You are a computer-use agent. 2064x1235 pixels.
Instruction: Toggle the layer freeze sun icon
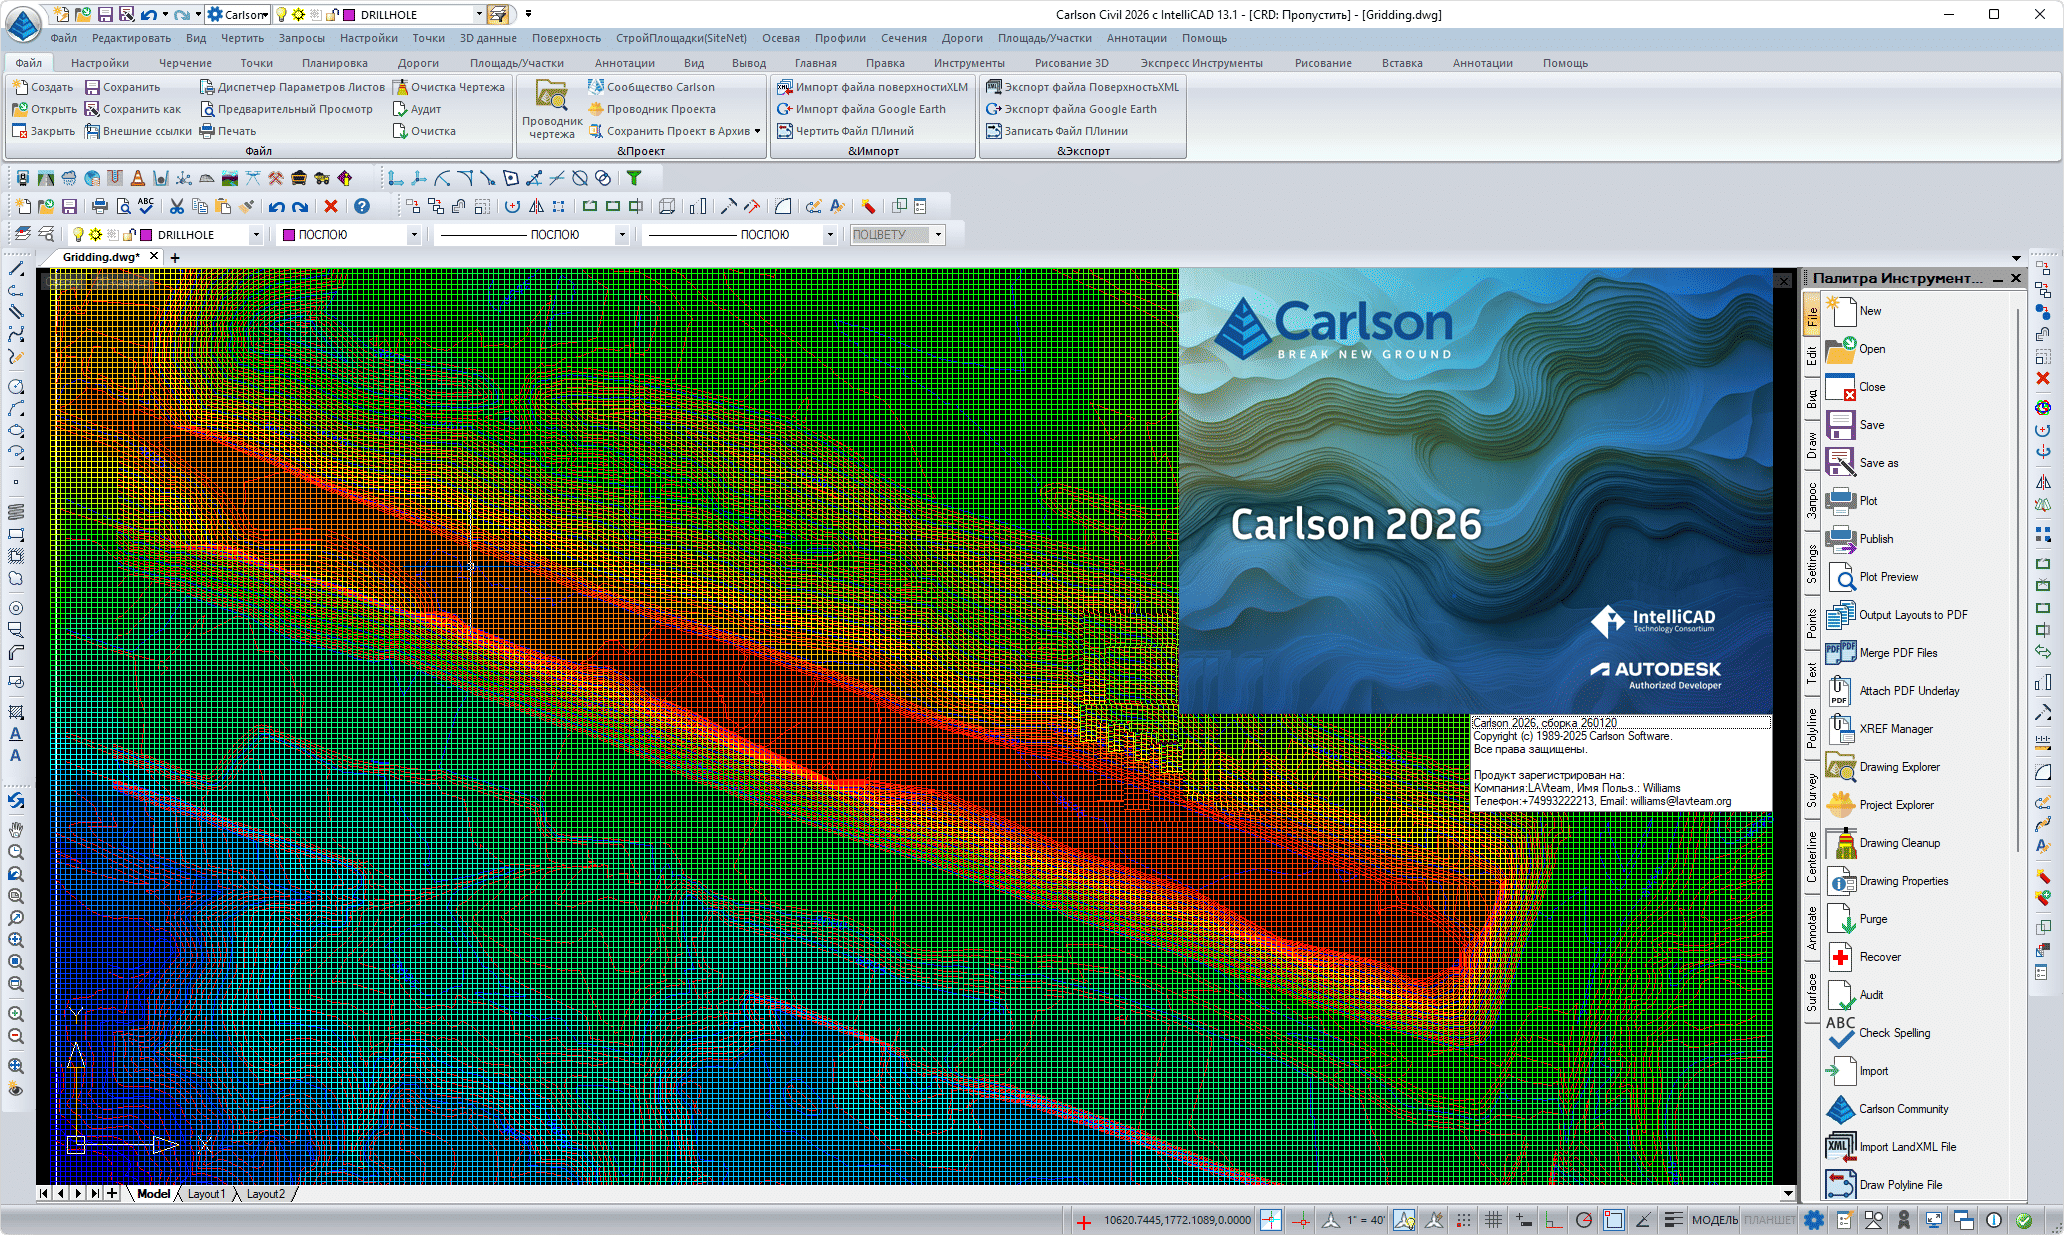click(x=95, y=234)
